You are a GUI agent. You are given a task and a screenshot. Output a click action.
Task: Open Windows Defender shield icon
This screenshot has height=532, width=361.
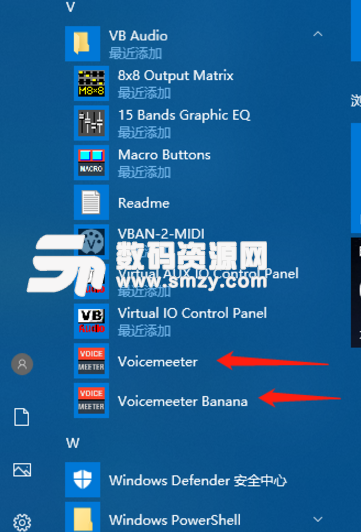(82, 479)
